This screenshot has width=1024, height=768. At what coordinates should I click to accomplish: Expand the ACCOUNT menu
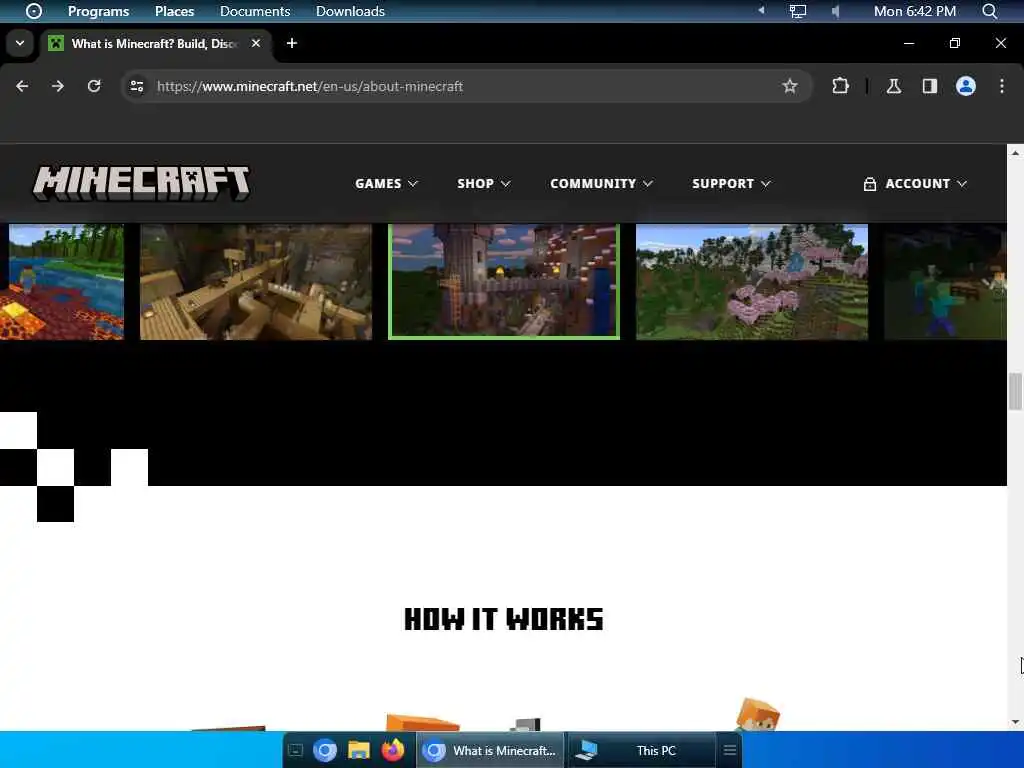click(914, 184)
